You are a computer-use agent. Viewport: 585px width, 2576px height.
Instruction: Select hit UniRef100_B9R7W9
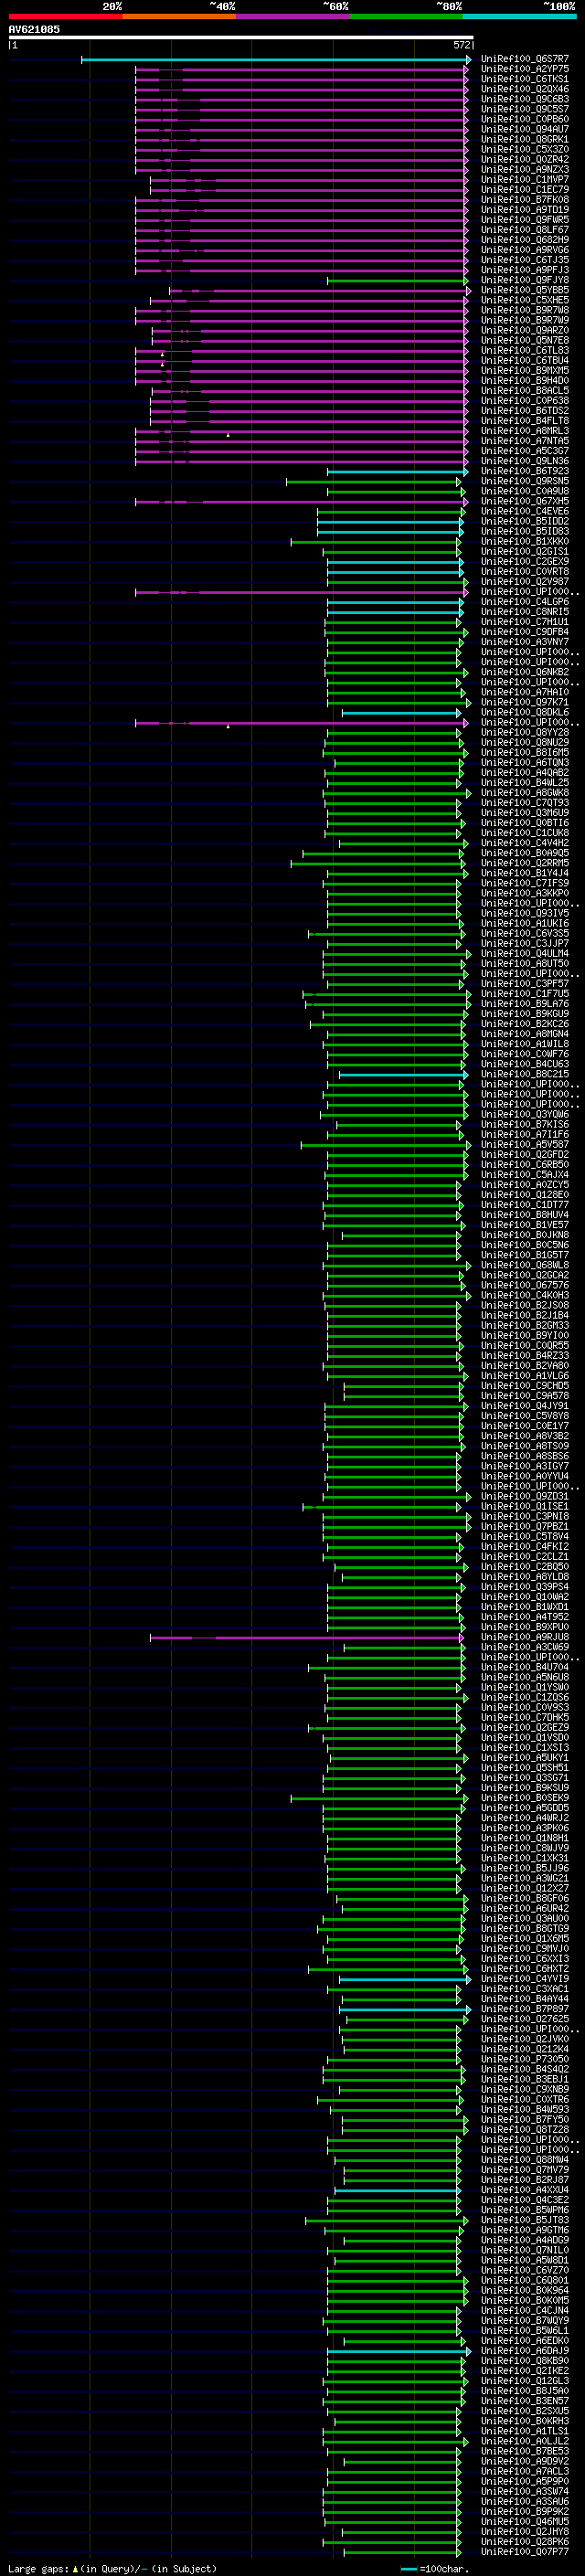click(525, 320)
